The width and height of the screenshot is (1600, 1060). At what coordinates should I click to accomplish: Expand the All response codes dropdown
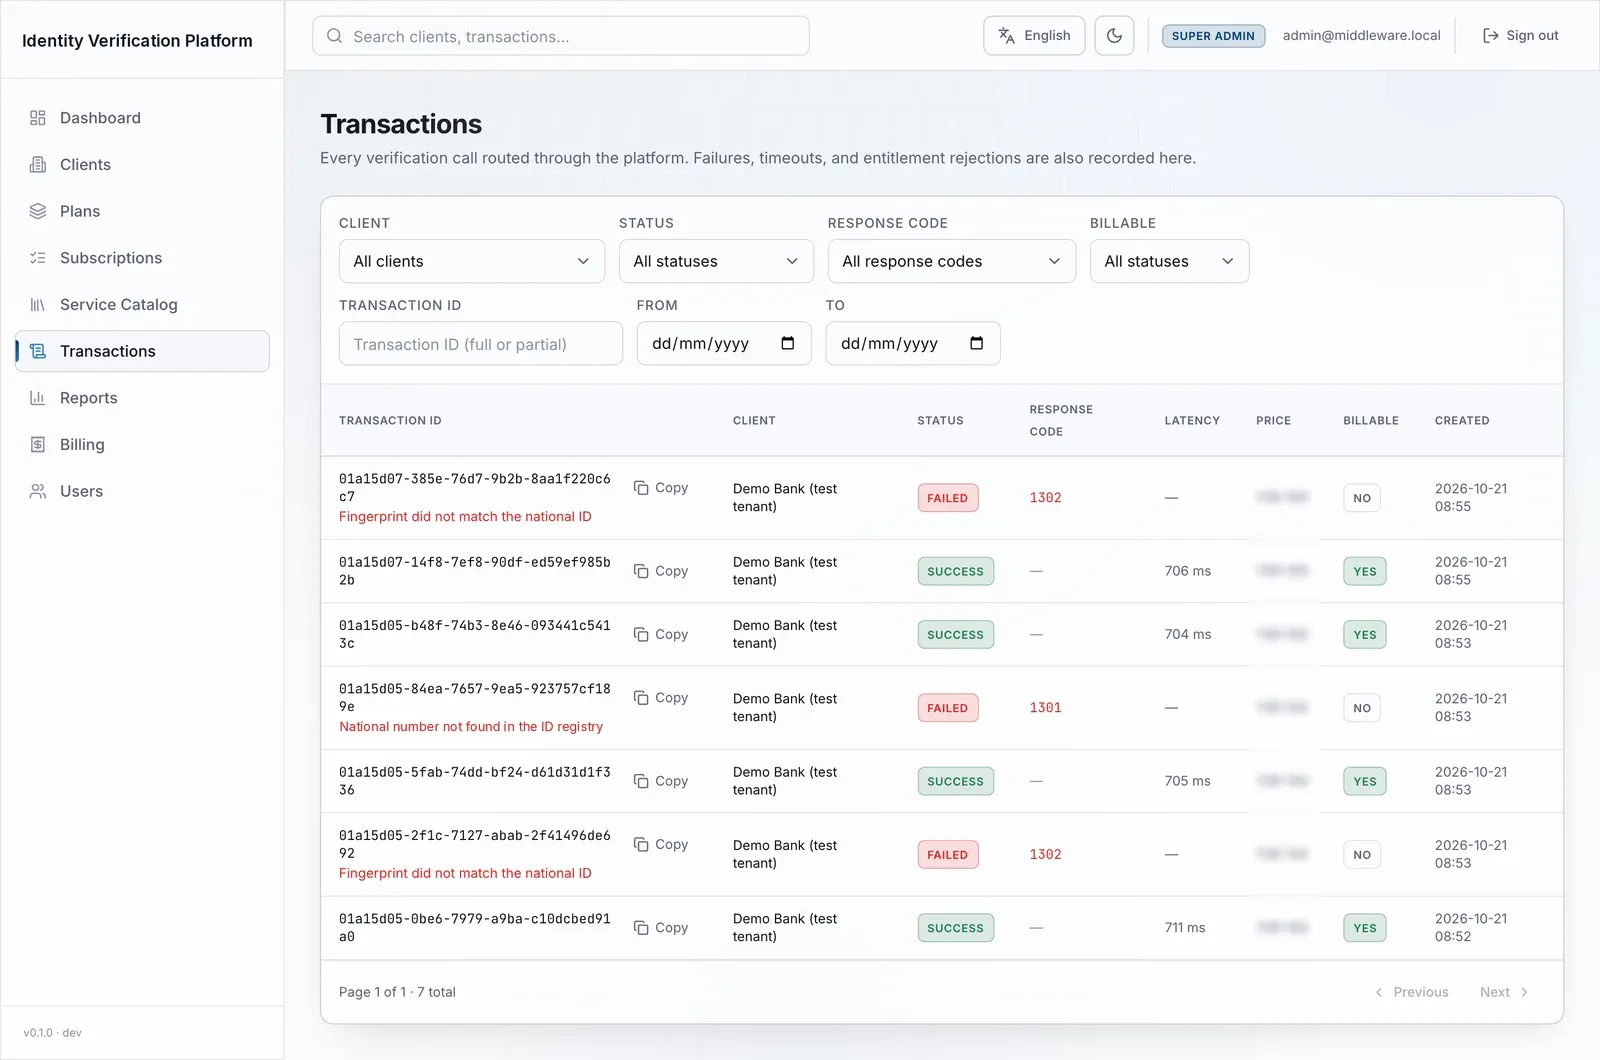952,261
